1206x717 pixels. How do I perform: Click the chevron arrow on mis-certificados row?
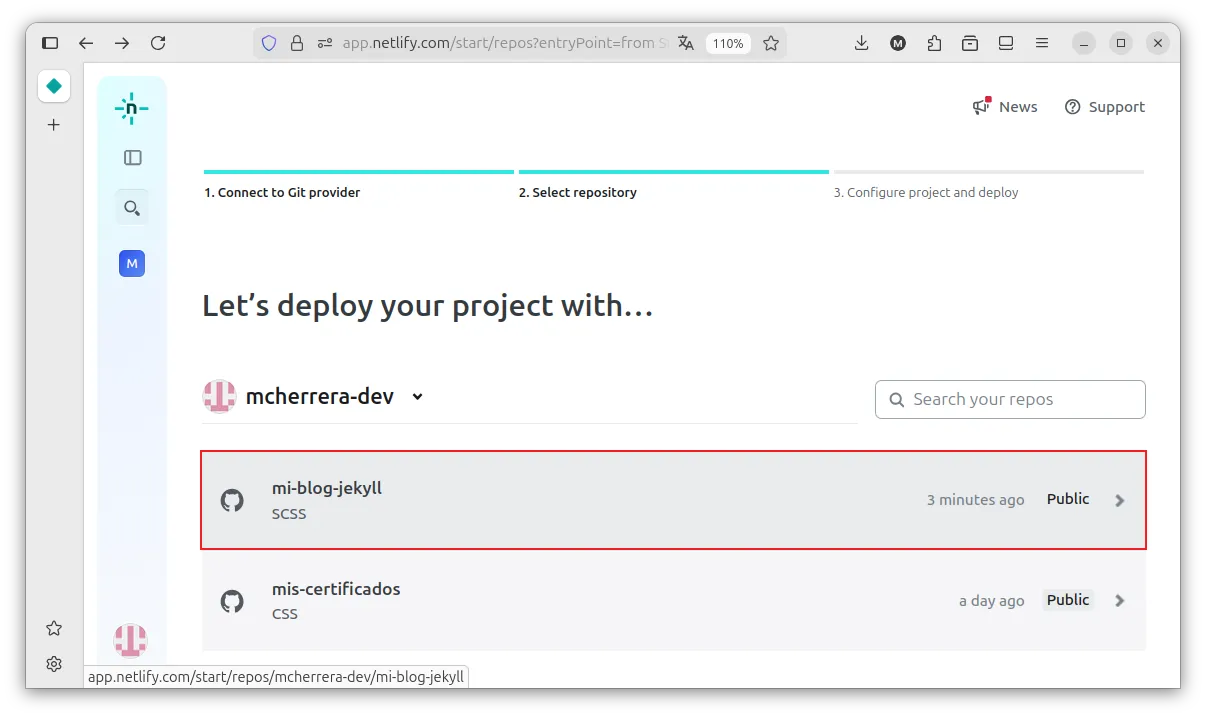point(1120,601)
